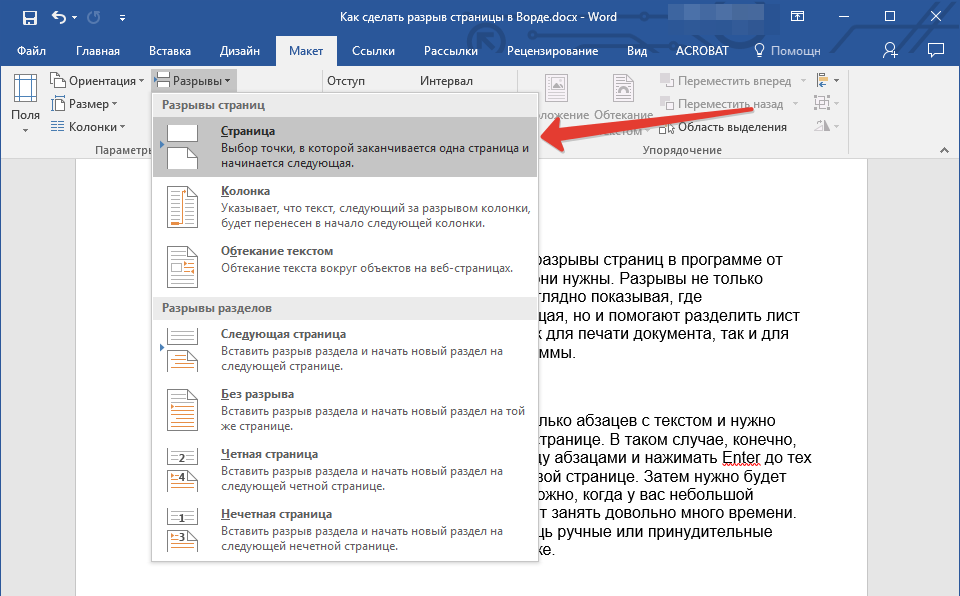Open the Рецензирование ribbon tab
The height and width of the screenshot is (596, 960).
click(x=553, y=51)
